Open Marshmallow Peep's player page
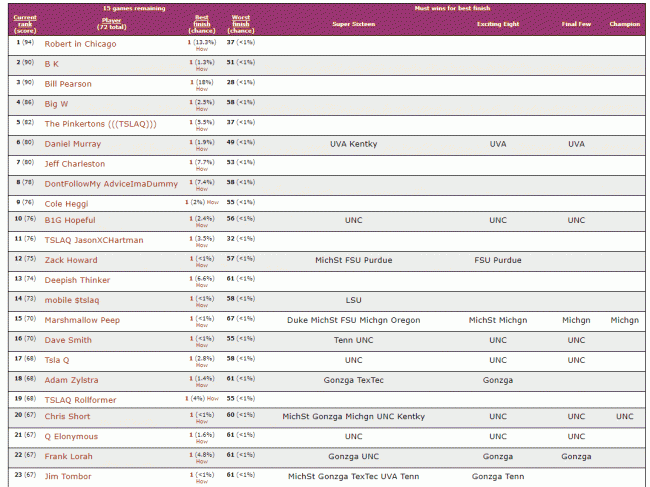Image resolution: width=650 pixels, height=487 pixels. pos(82,320)
